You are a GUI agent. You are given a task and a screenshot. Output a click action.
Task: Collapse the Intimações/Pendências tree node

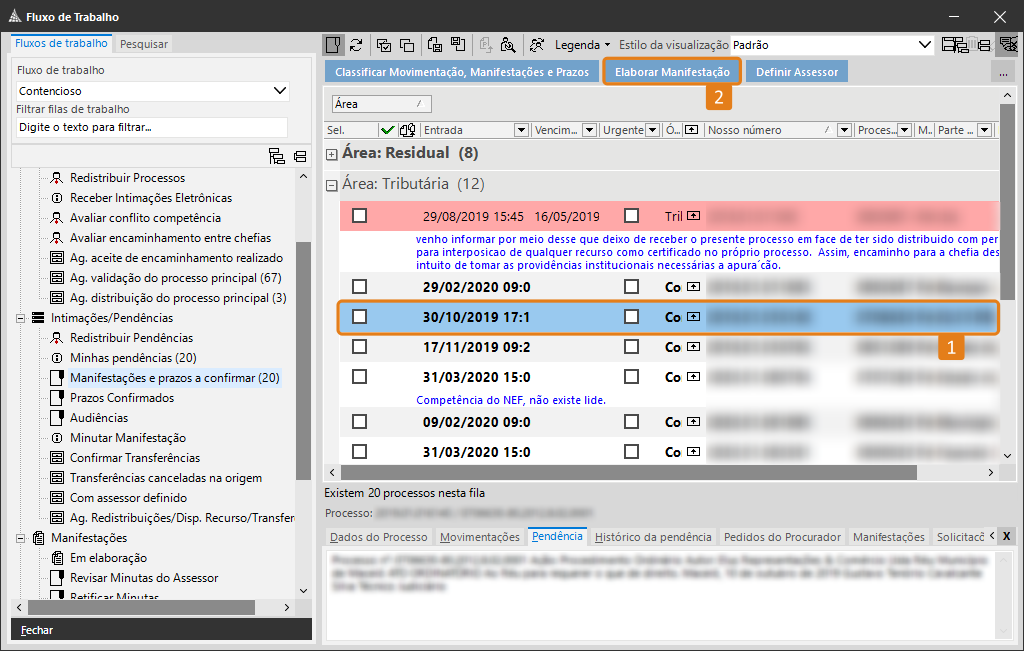20,319
